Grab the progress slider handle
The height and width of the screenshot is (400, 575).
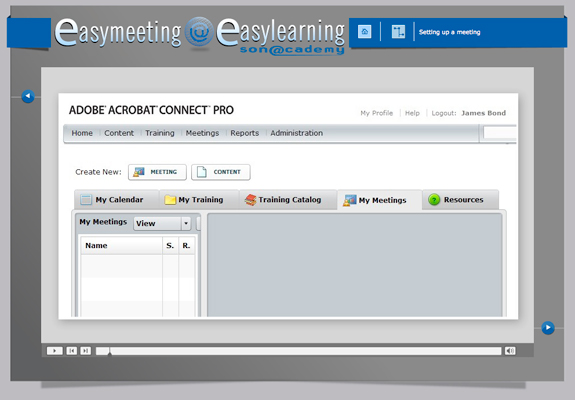click(110, 351)
